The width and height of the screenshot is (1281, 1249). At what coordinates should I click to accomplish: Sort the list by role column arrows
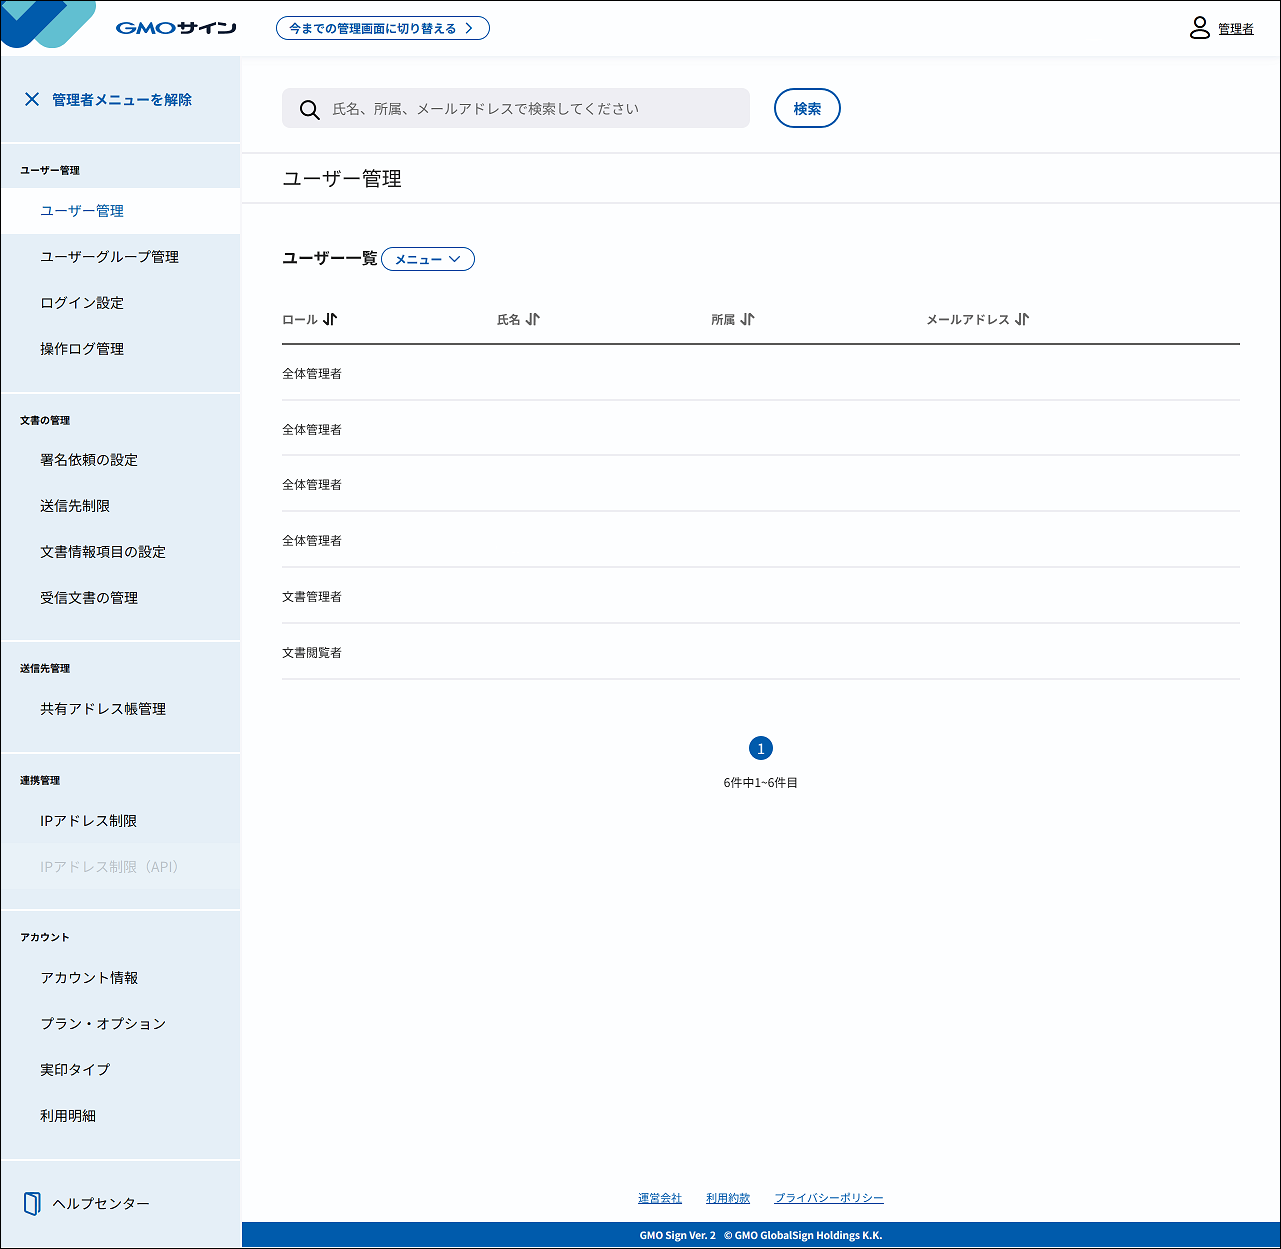point(330,319)
